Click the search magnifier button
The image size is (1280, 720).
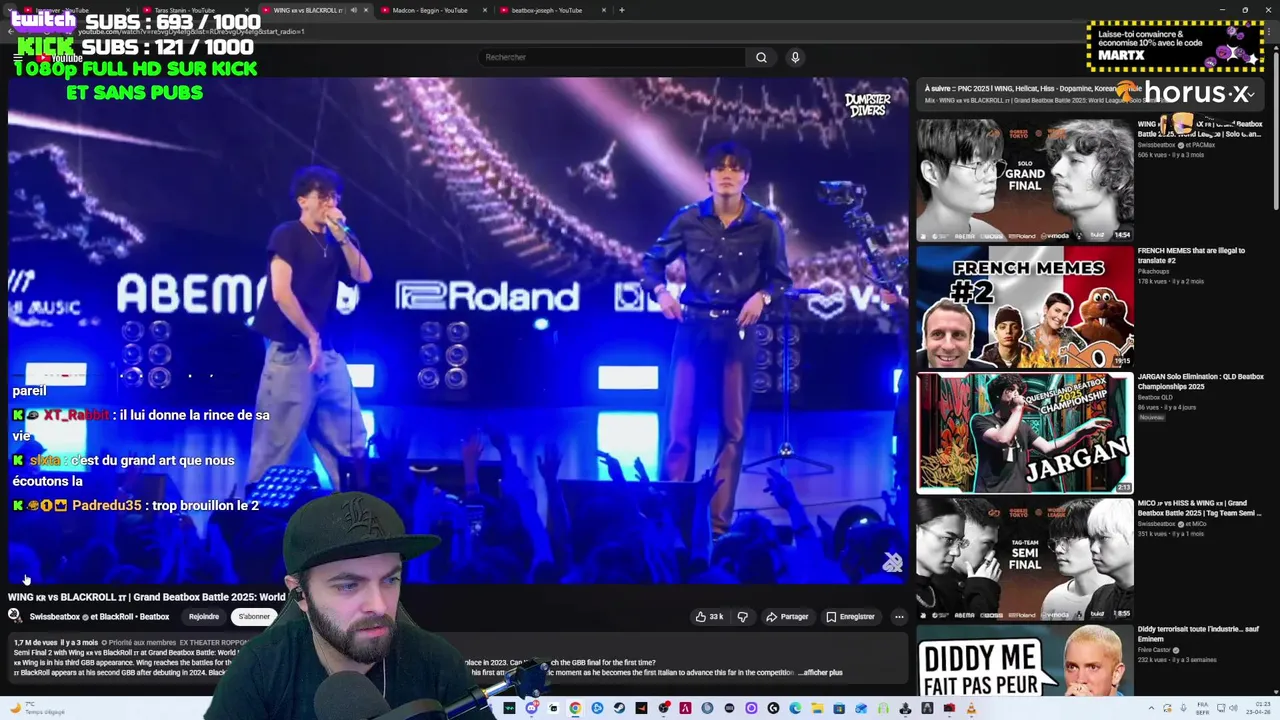coord(761,57)
